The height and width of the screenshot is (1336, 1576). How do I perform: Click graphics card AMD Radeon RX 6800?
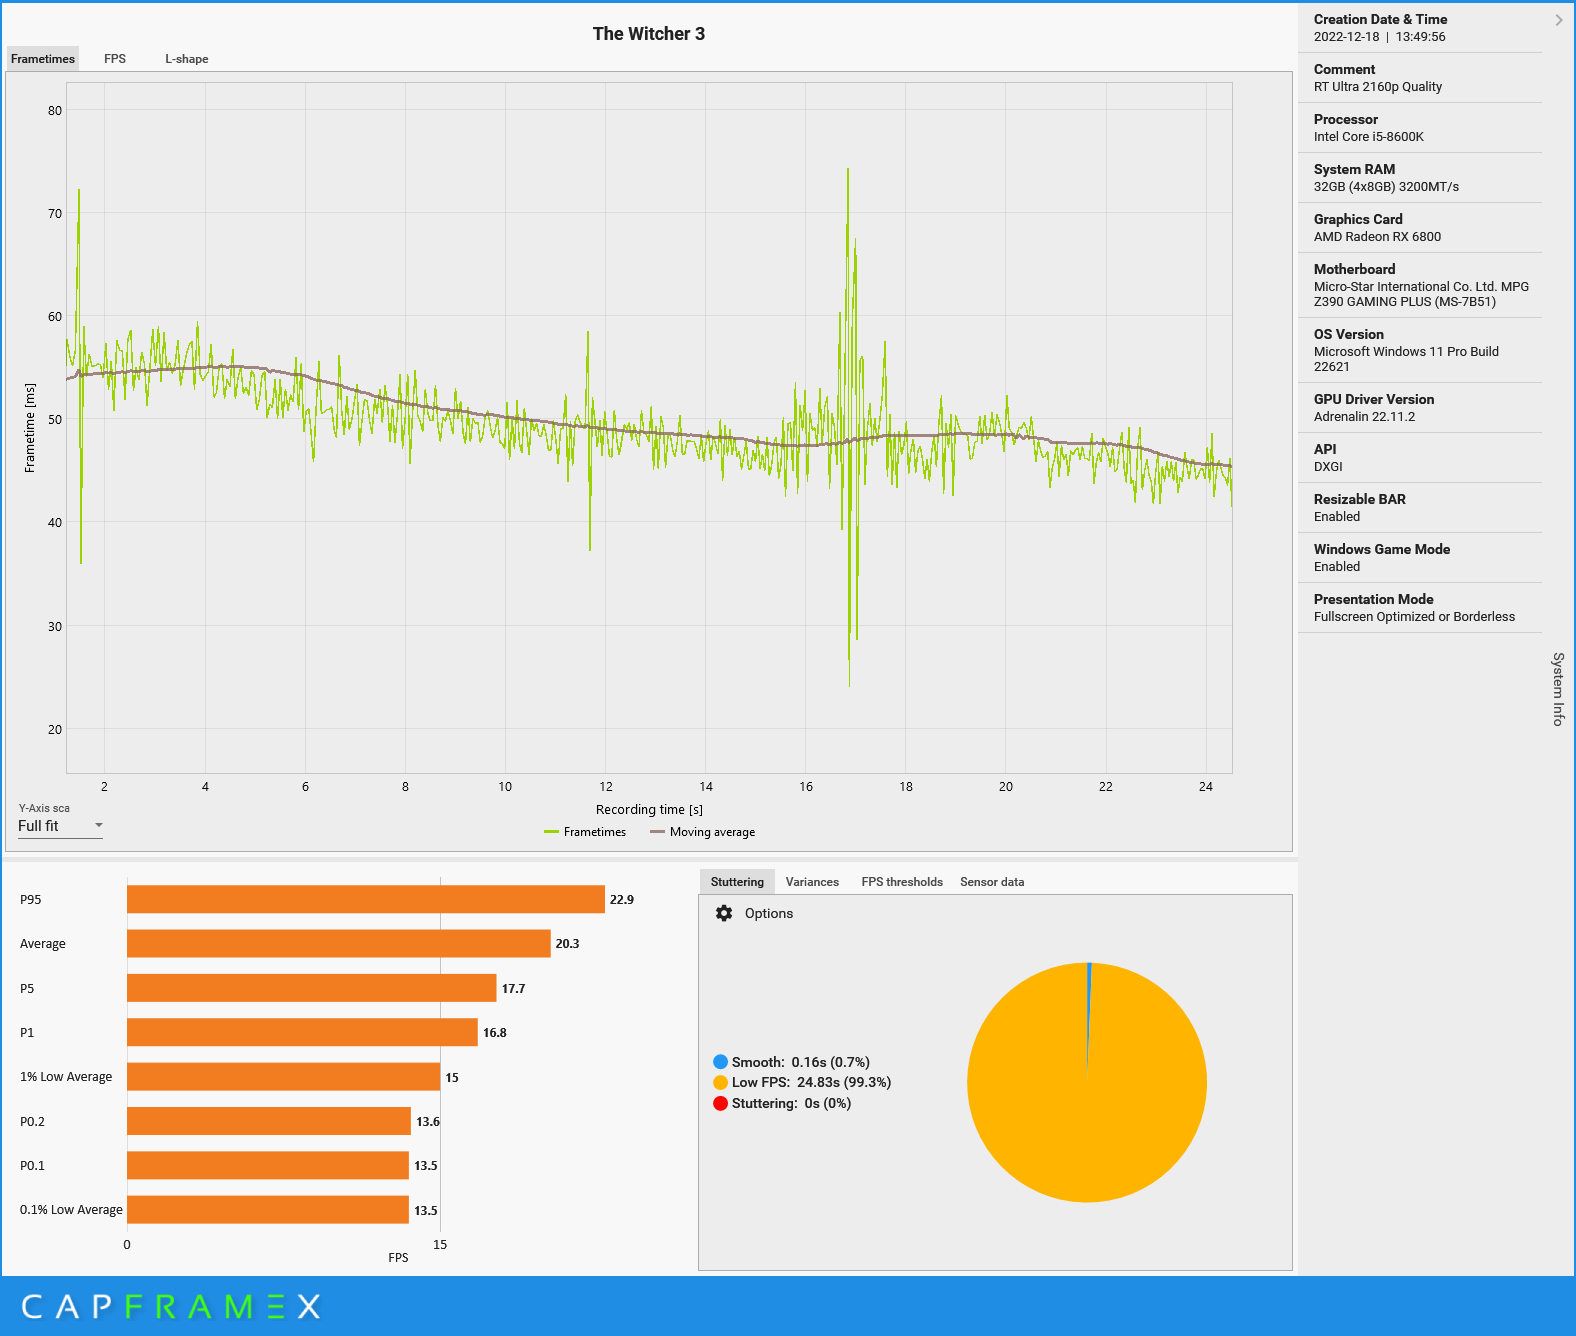1377,237
